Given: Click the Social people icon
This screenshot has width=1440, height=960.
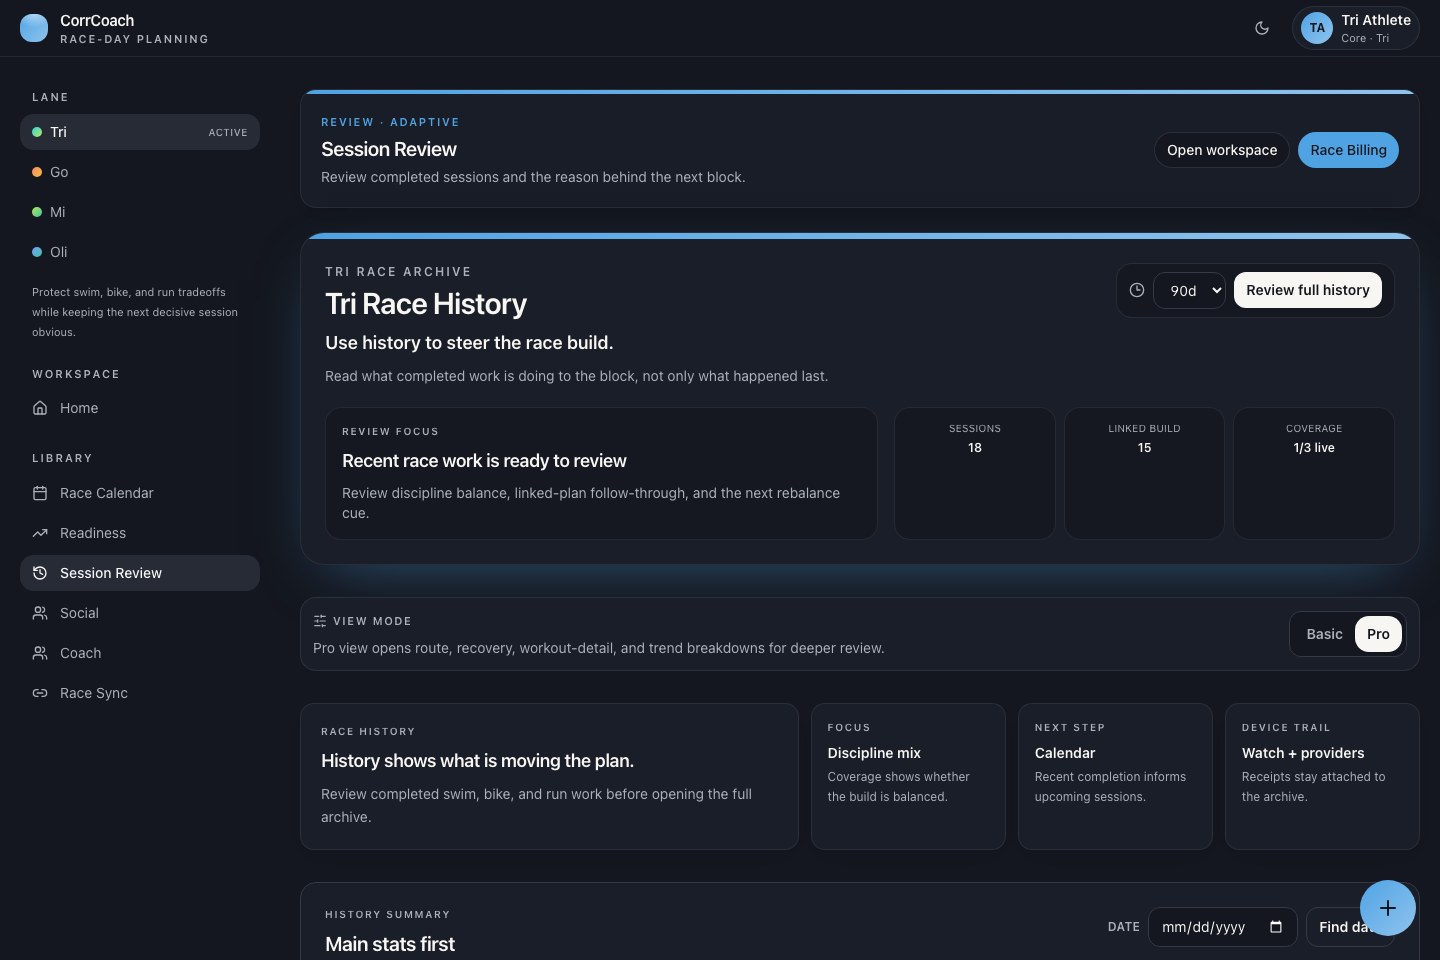Looking at the screenshot, I should [40, 613].
